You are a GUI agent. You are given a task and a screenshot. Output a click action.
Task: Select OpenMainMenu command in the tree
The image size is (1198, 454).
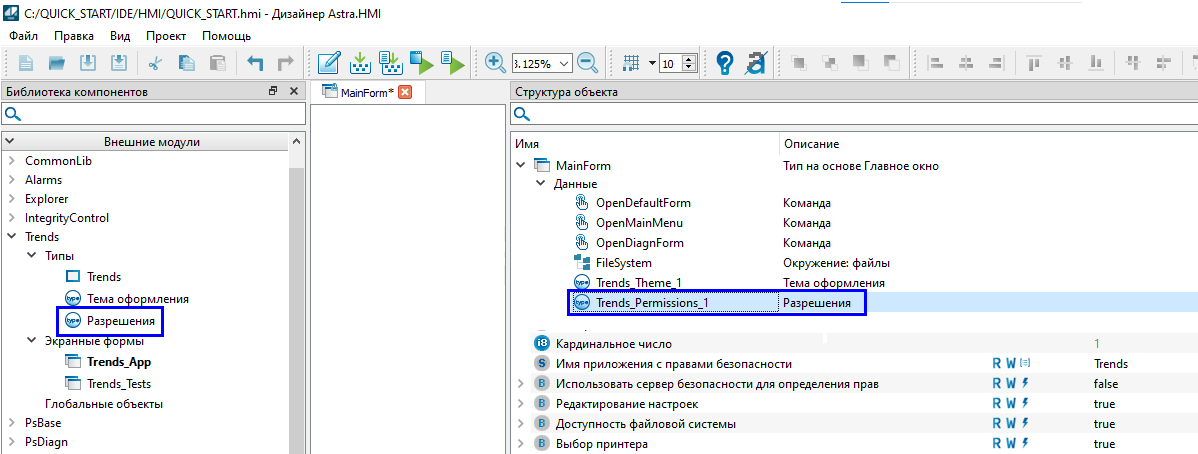coord(639,223)
